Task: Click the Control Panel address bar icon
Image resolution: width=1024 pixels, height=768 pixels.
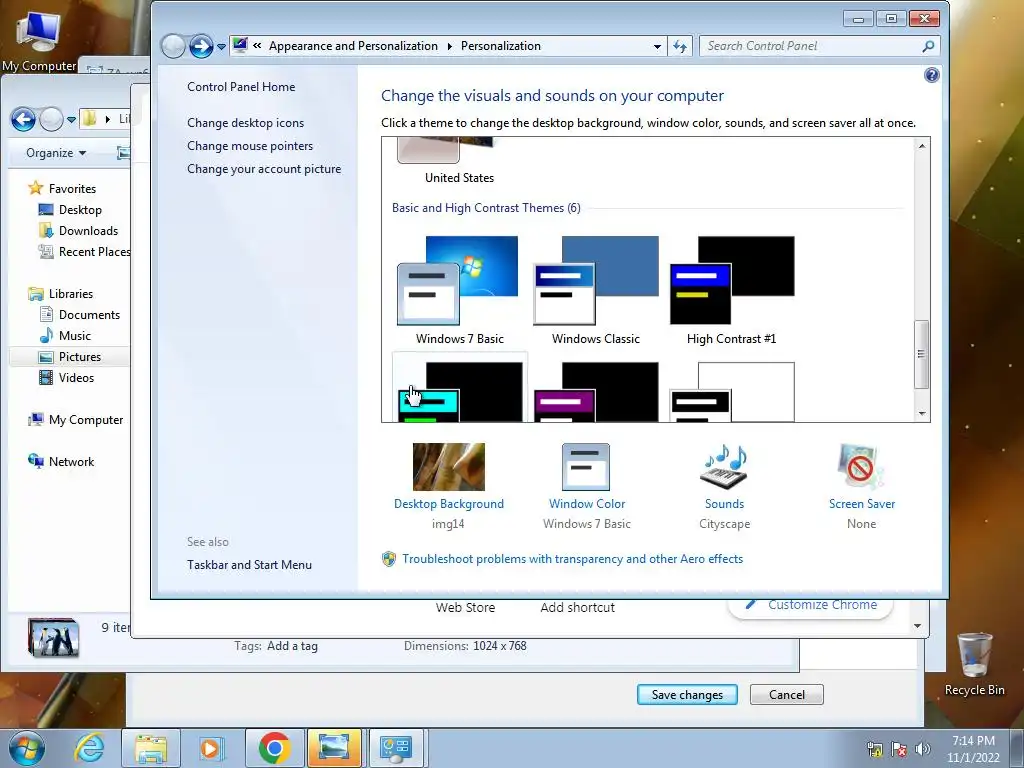Action: 240,45
